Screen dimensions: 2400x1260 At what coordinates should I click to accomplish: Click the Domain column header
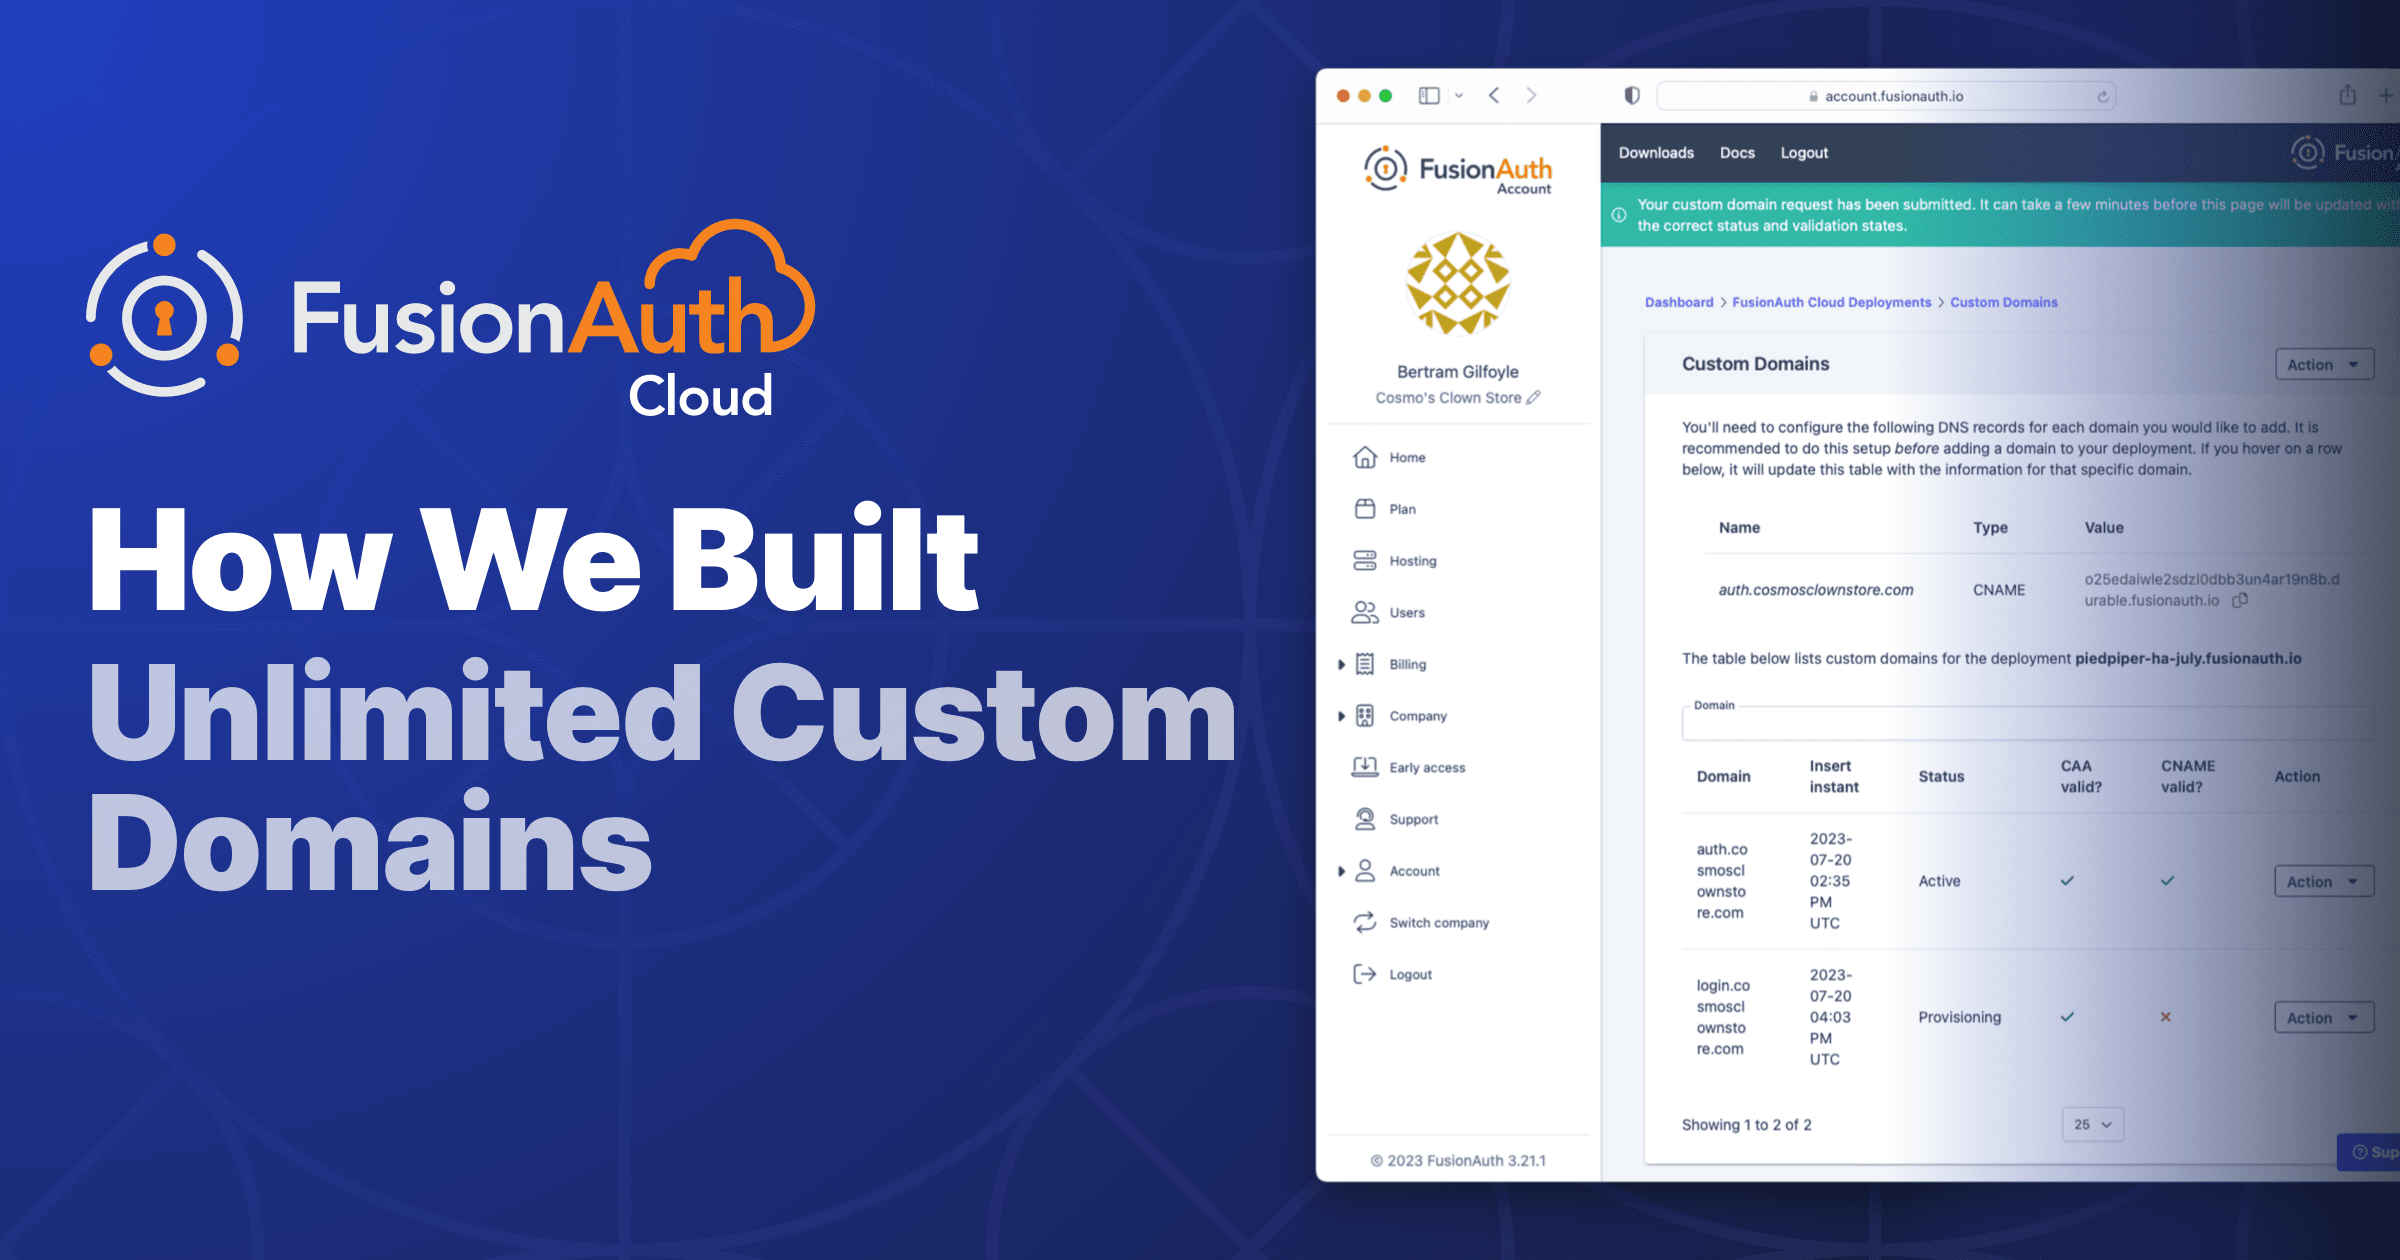[x=1723, y=776]
